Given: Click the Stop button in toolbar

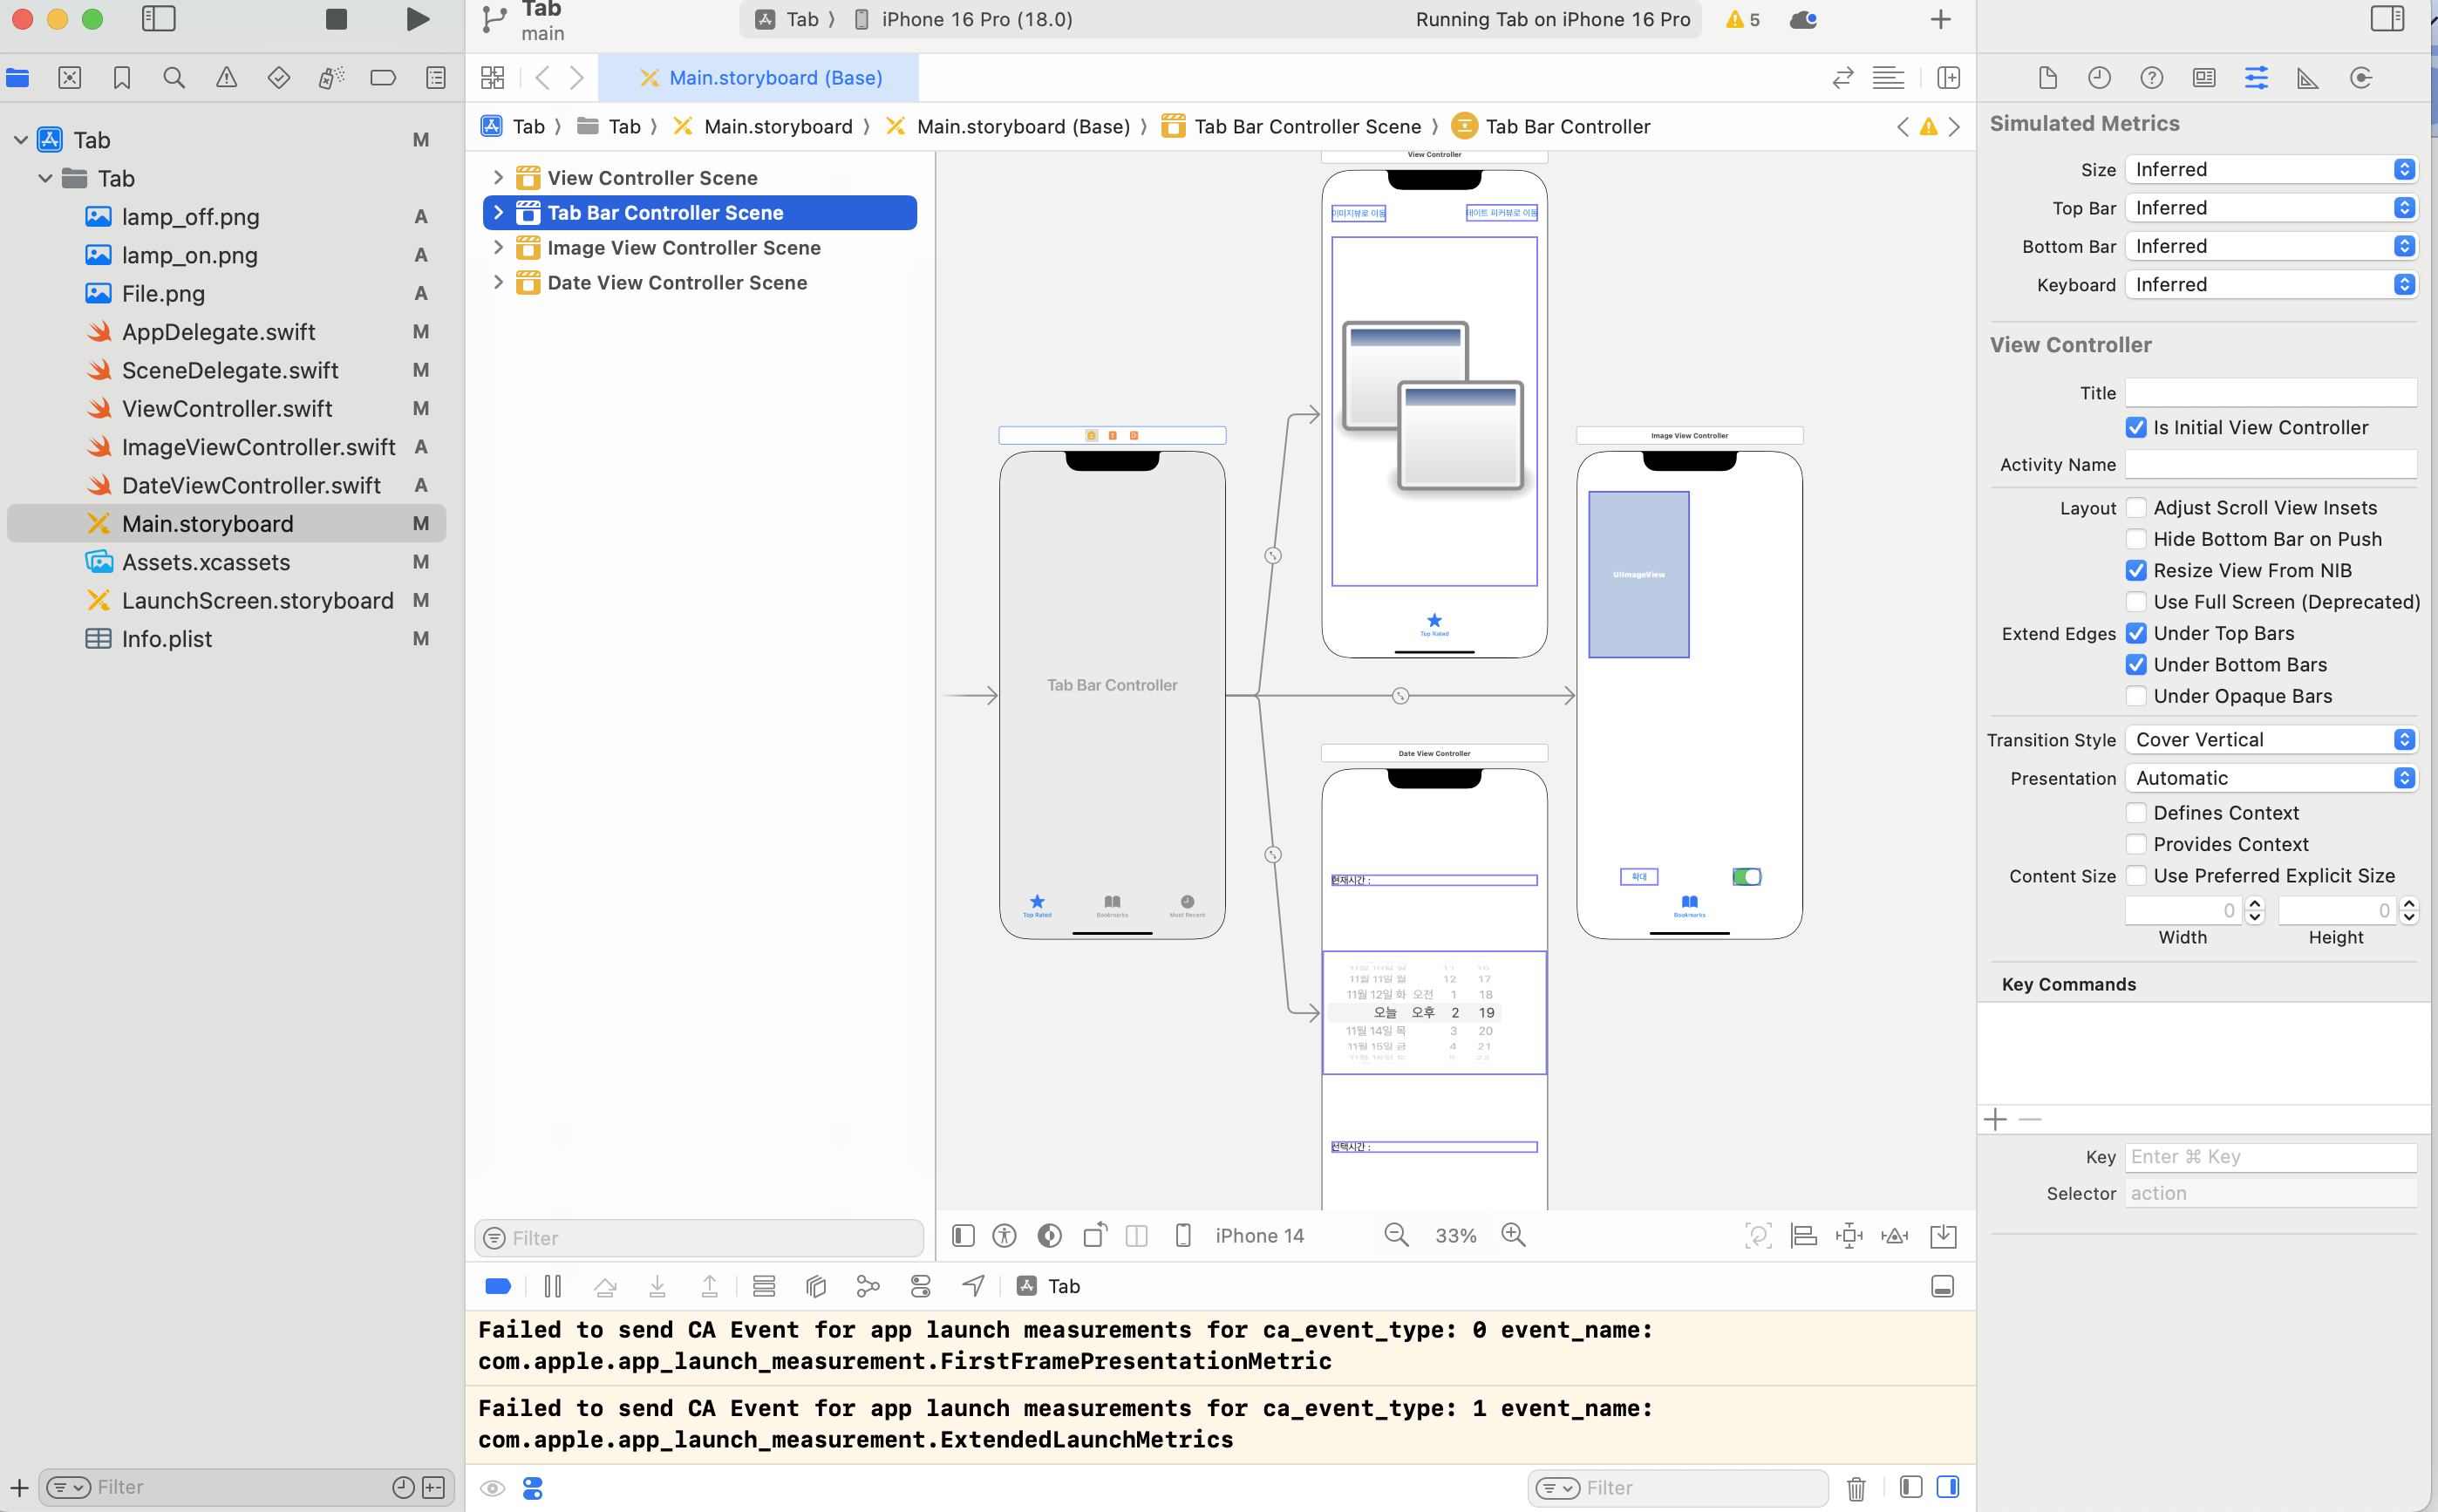Looking at the screenshot, I should [336, 19].
